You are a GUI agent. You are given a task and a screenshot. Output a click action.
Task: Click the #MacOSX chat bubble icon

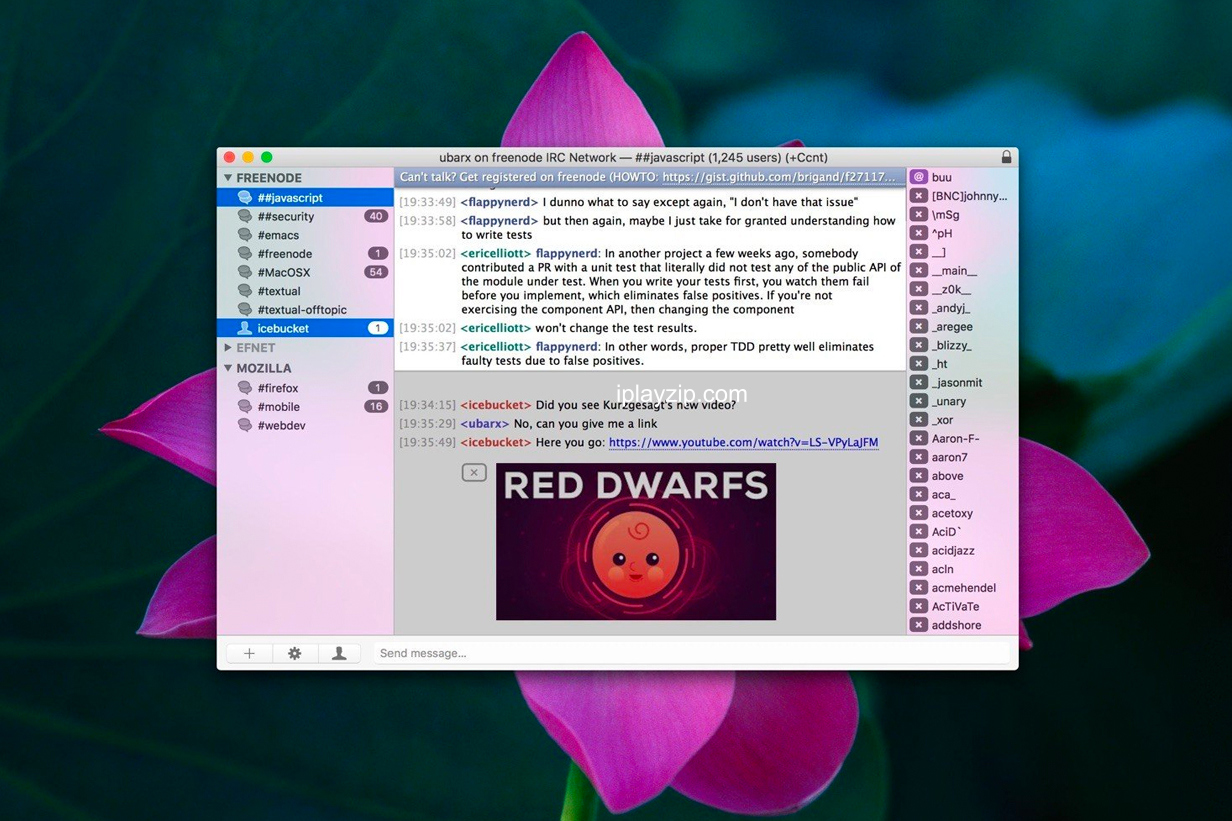pos(244,272)
